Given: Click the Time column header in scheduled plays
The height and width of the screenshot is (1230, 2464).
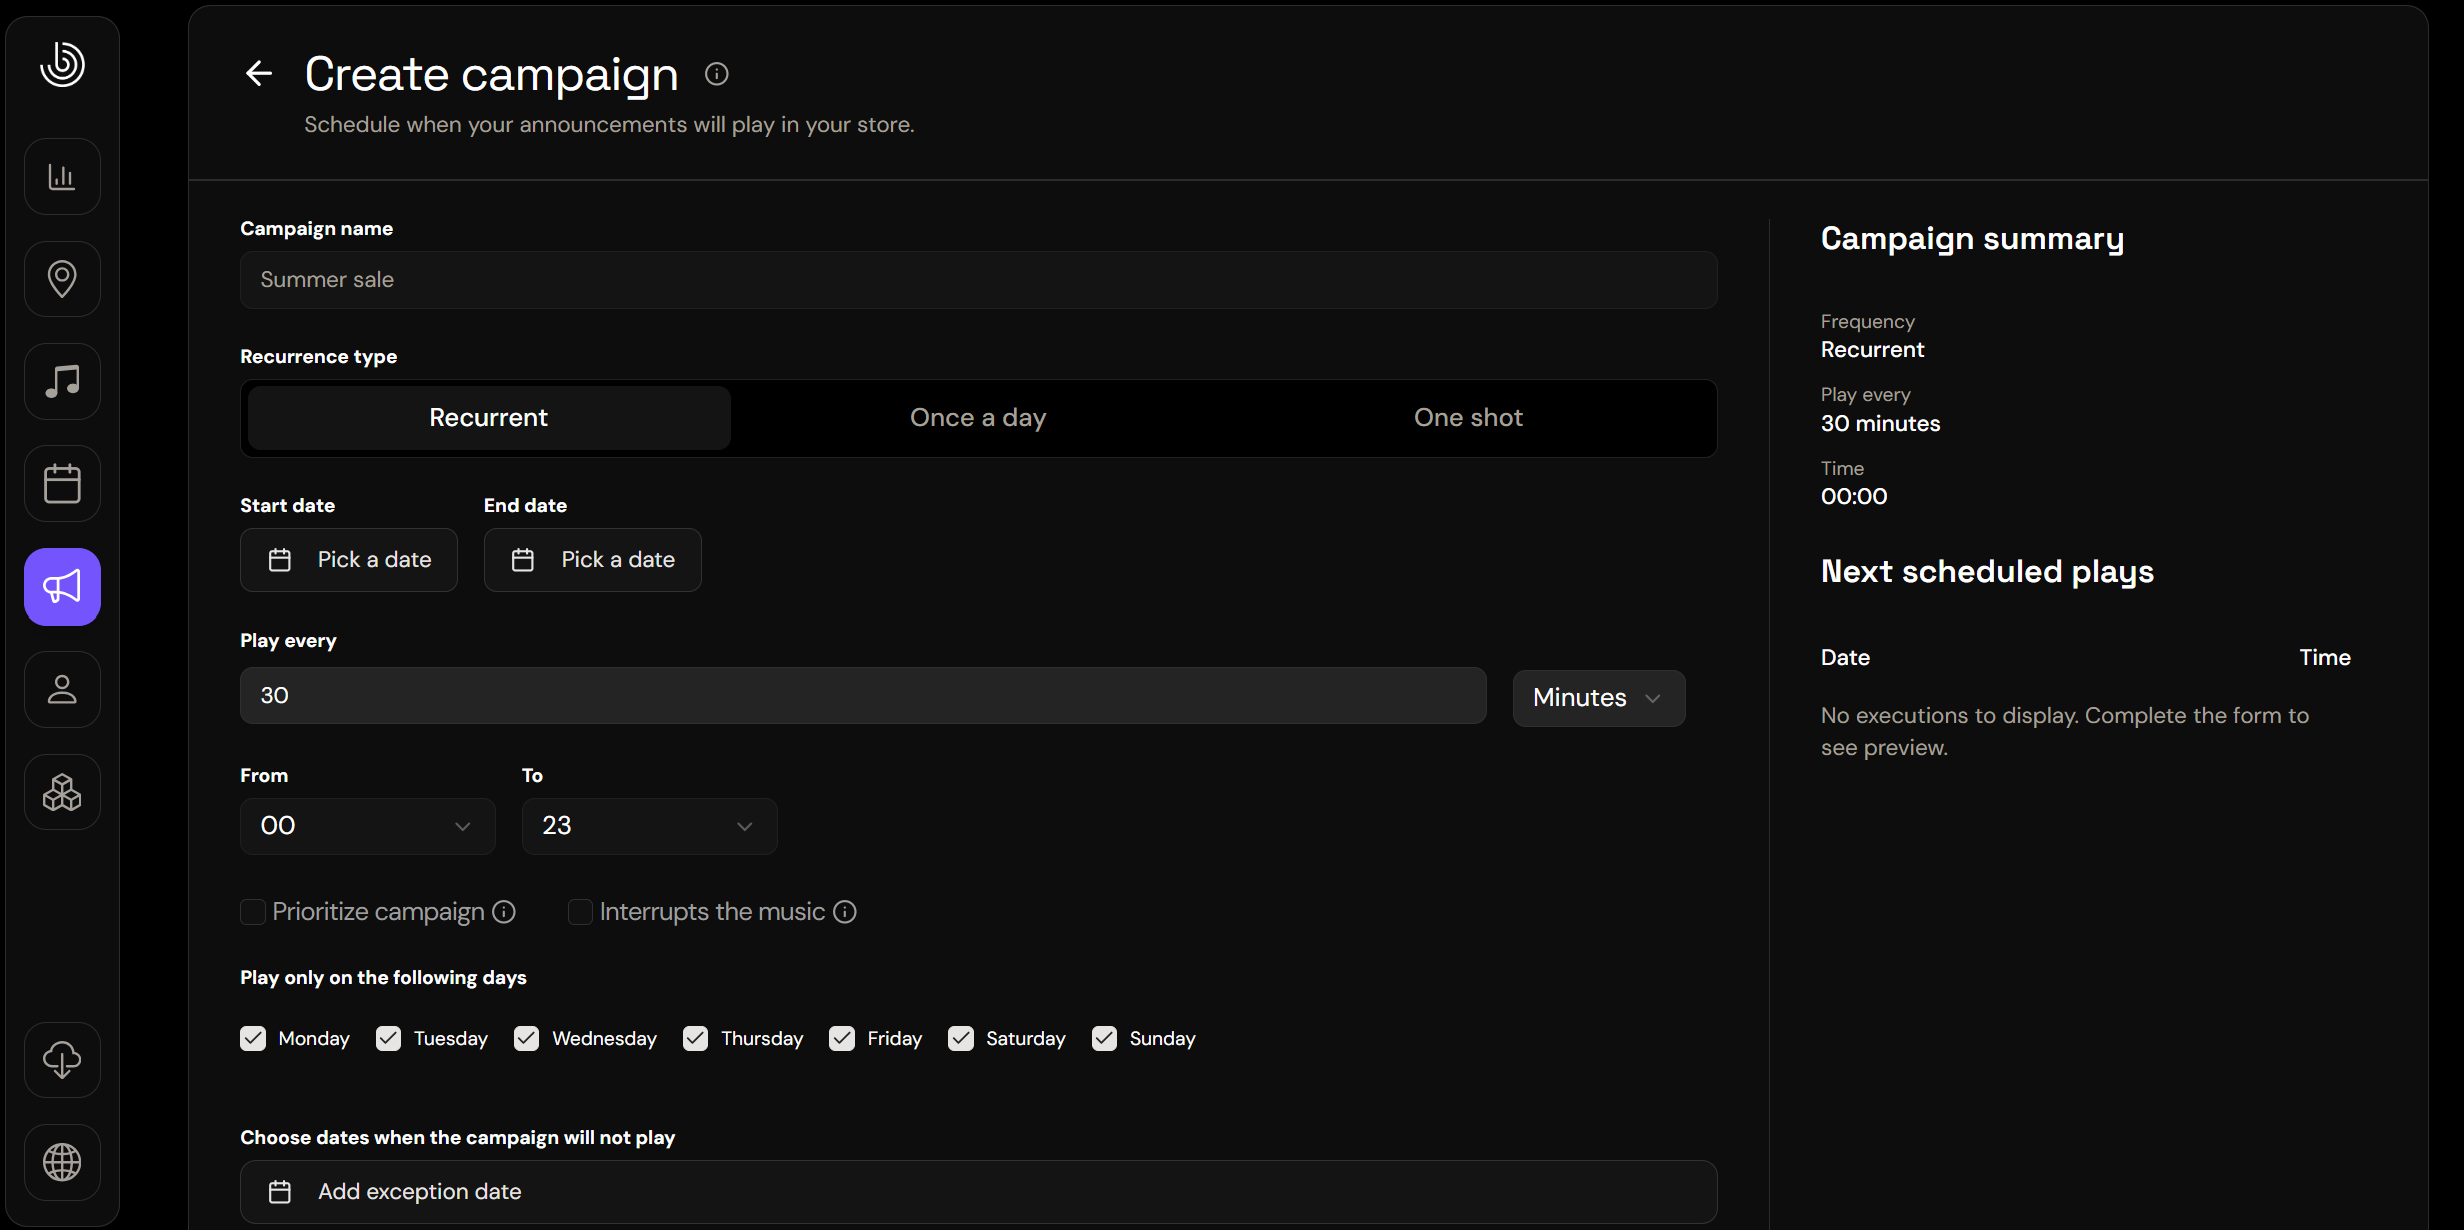Looking at the screenshot, I should pyautogui.click(x=2325, y=658).
